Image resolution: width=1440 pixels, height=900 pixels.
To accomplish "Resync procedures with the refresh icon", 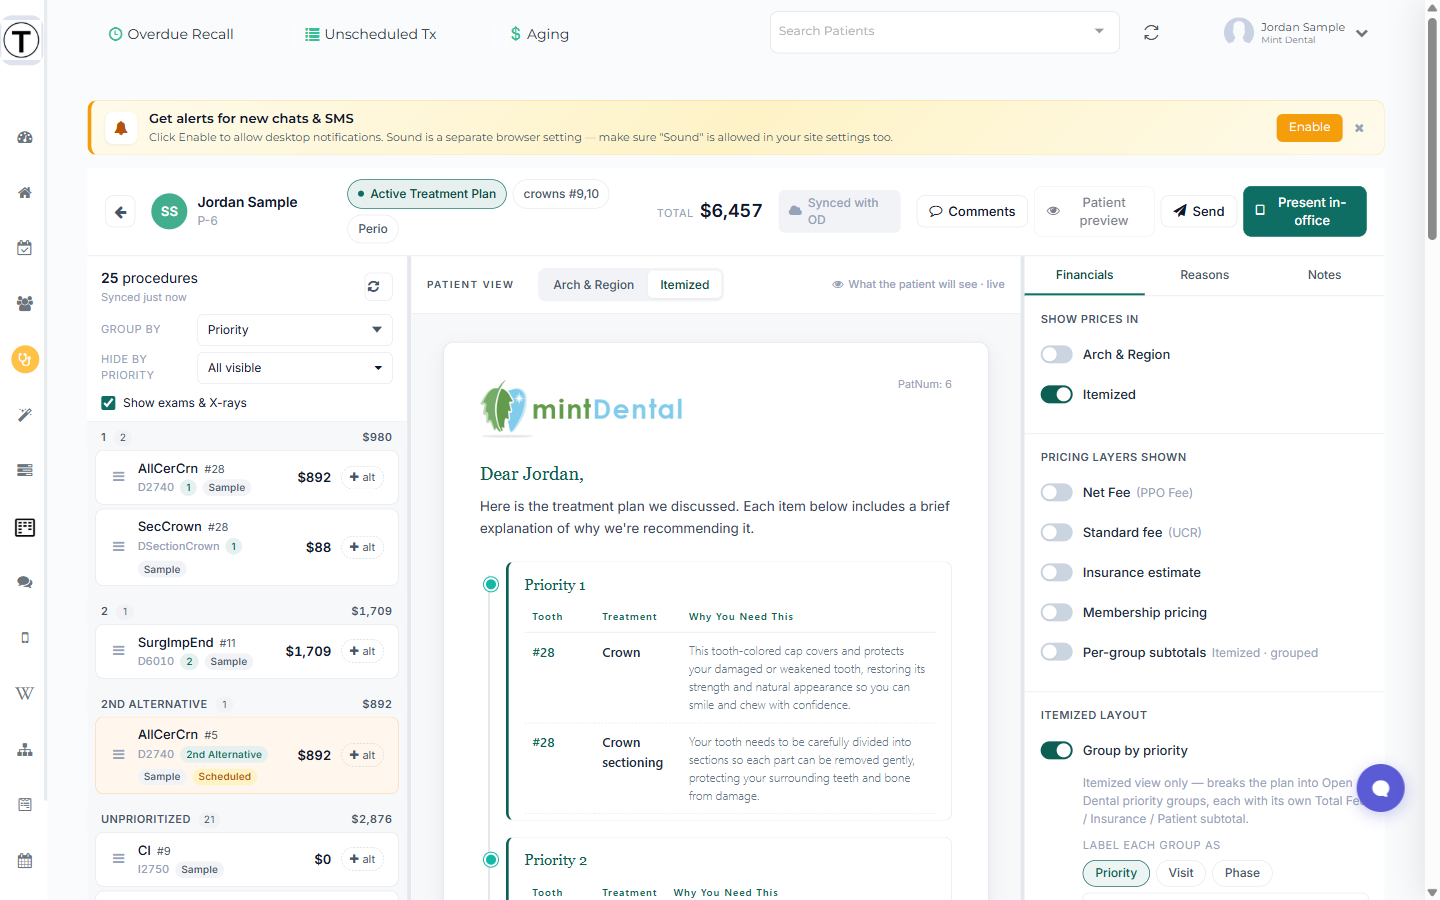I will coord(373,287).
